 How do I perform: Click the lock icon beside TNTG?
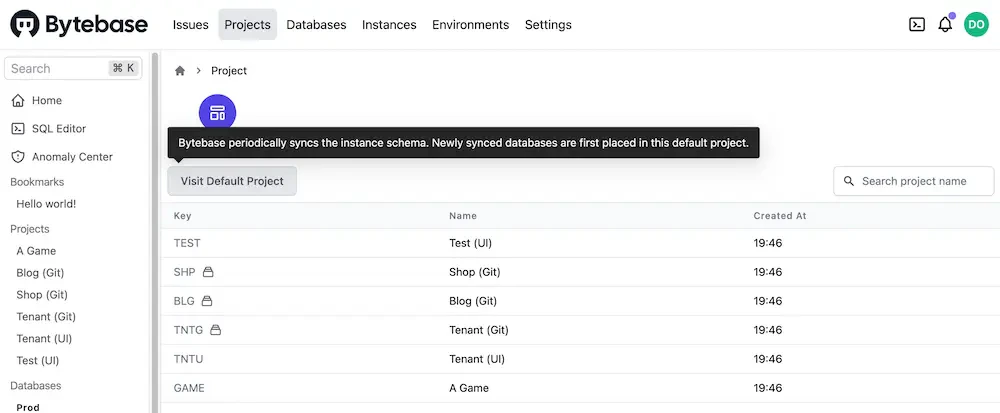click(x=215, y=330)
